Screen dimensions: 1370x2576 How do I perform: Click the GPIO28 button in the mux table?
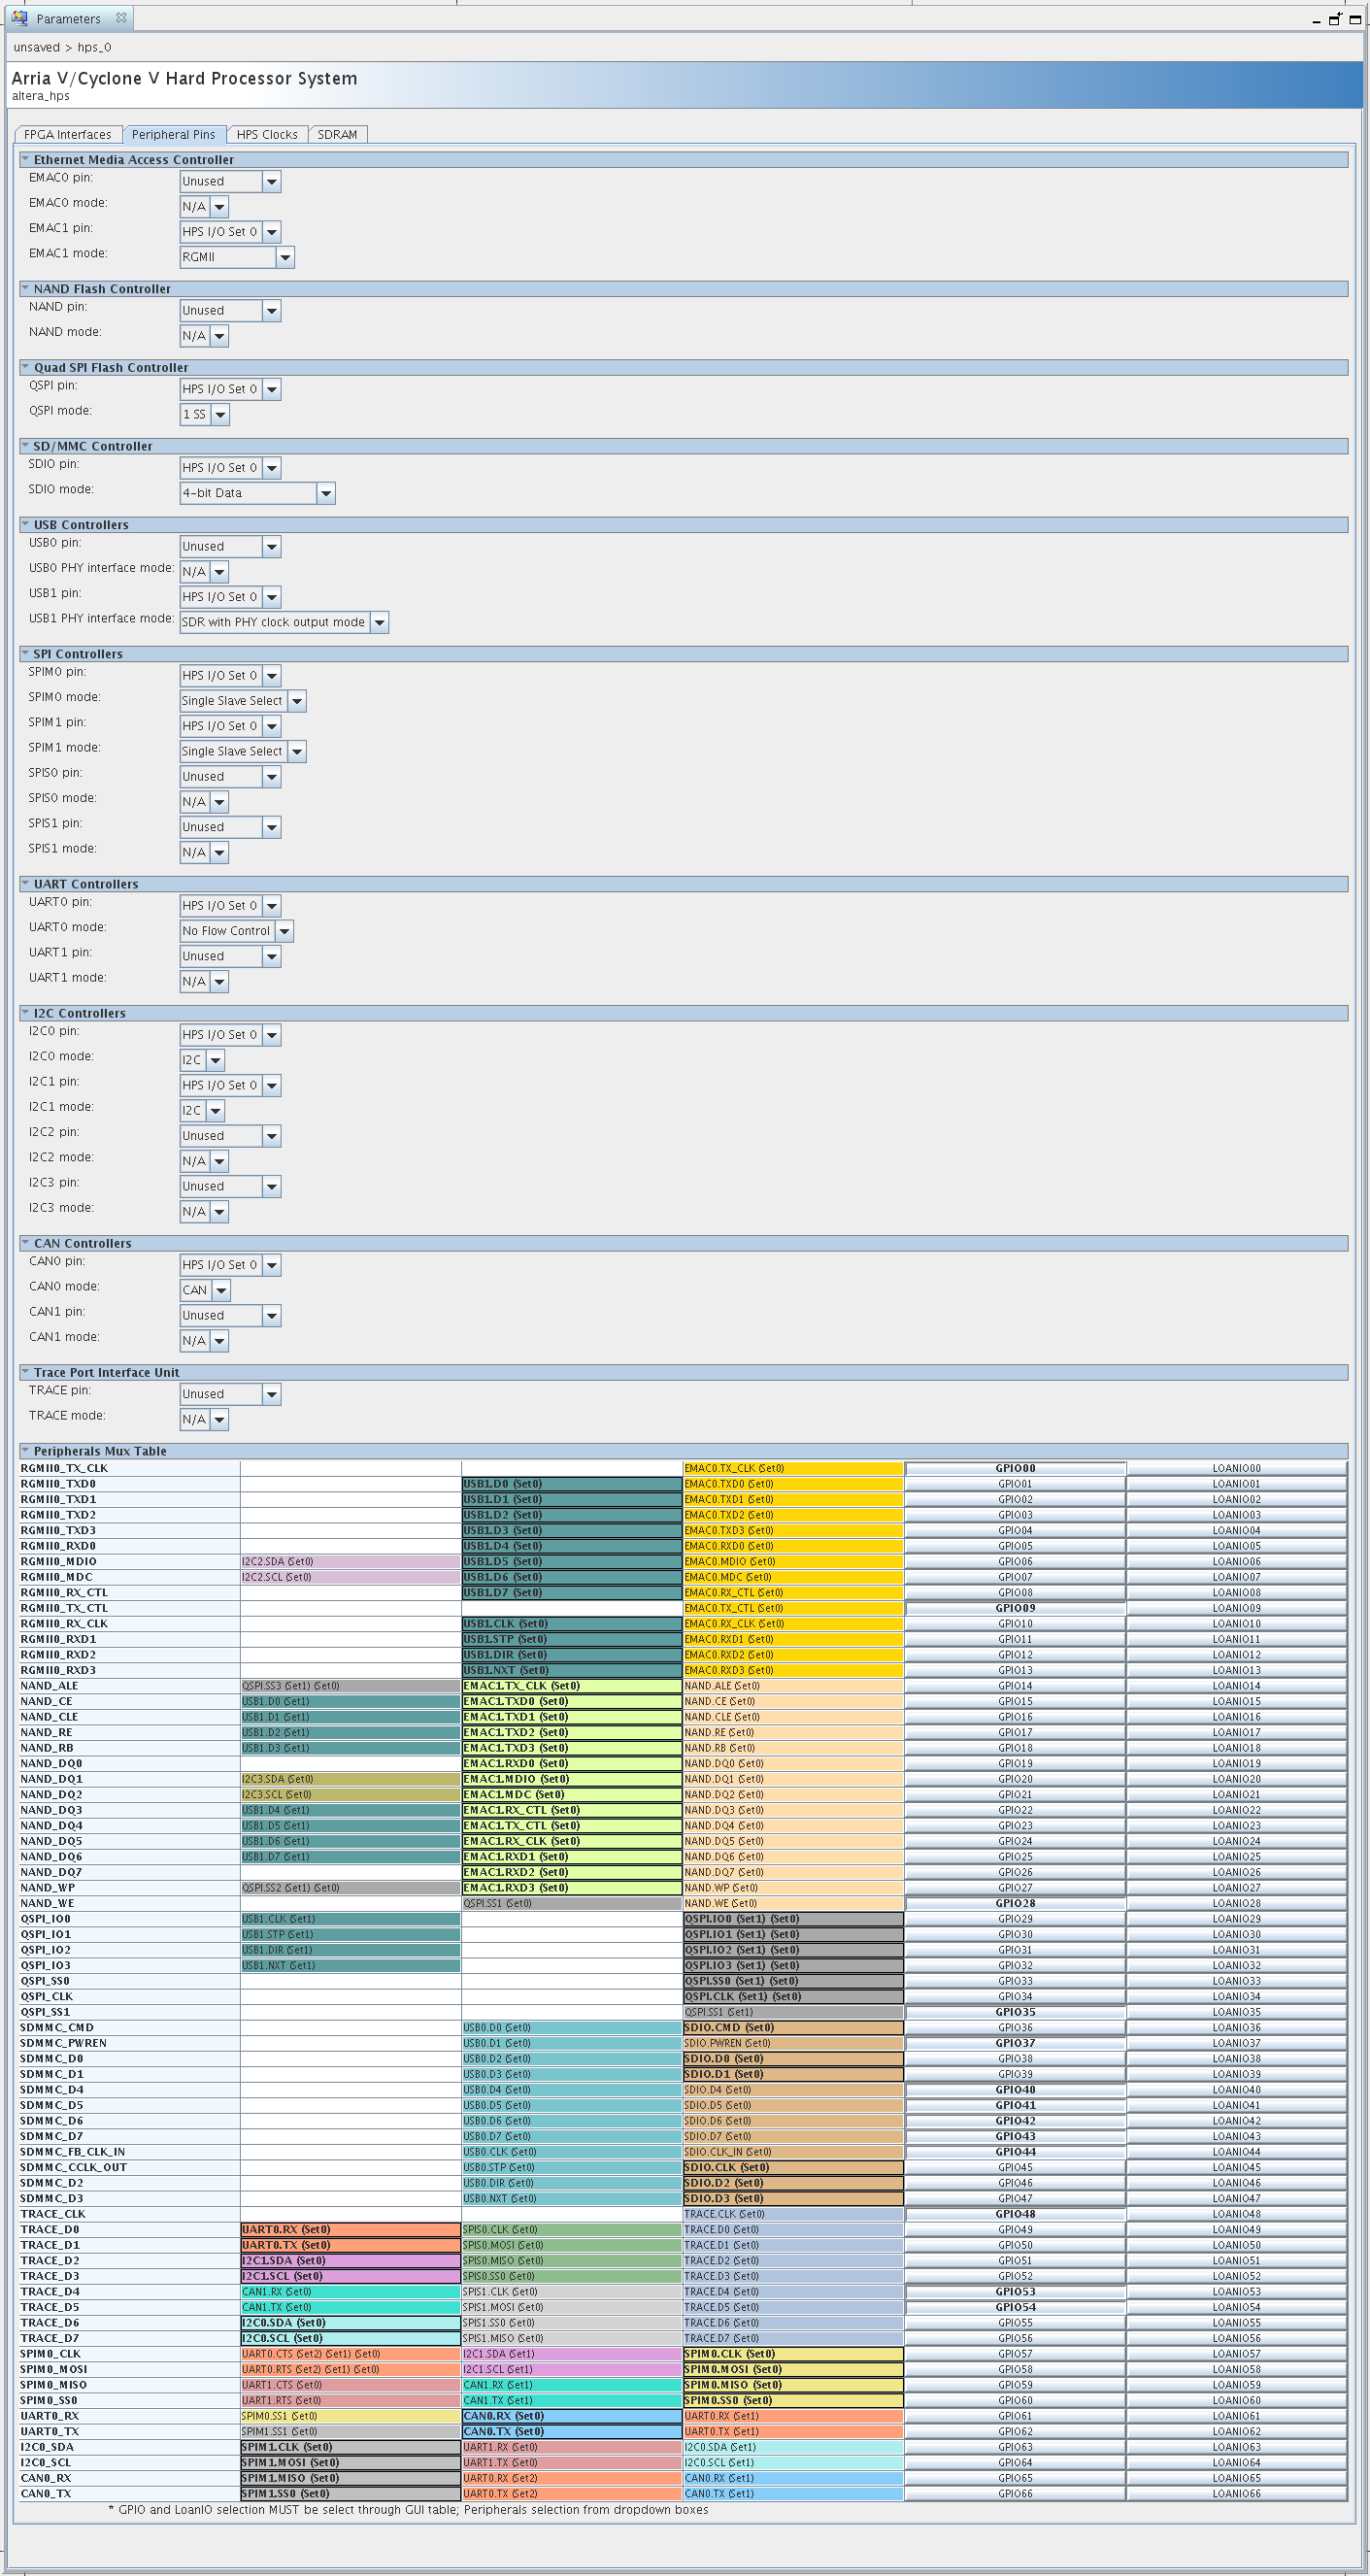point(1015,1903)
